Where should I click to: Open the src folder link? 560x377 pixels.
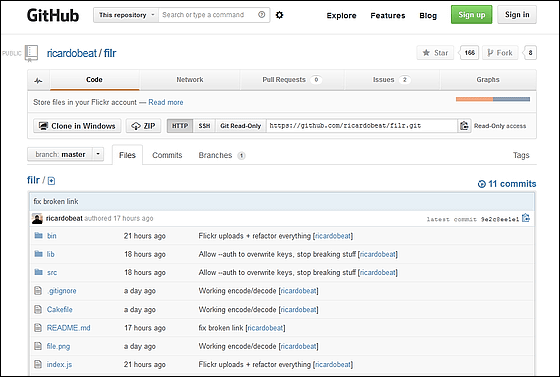tap(52, 272)
